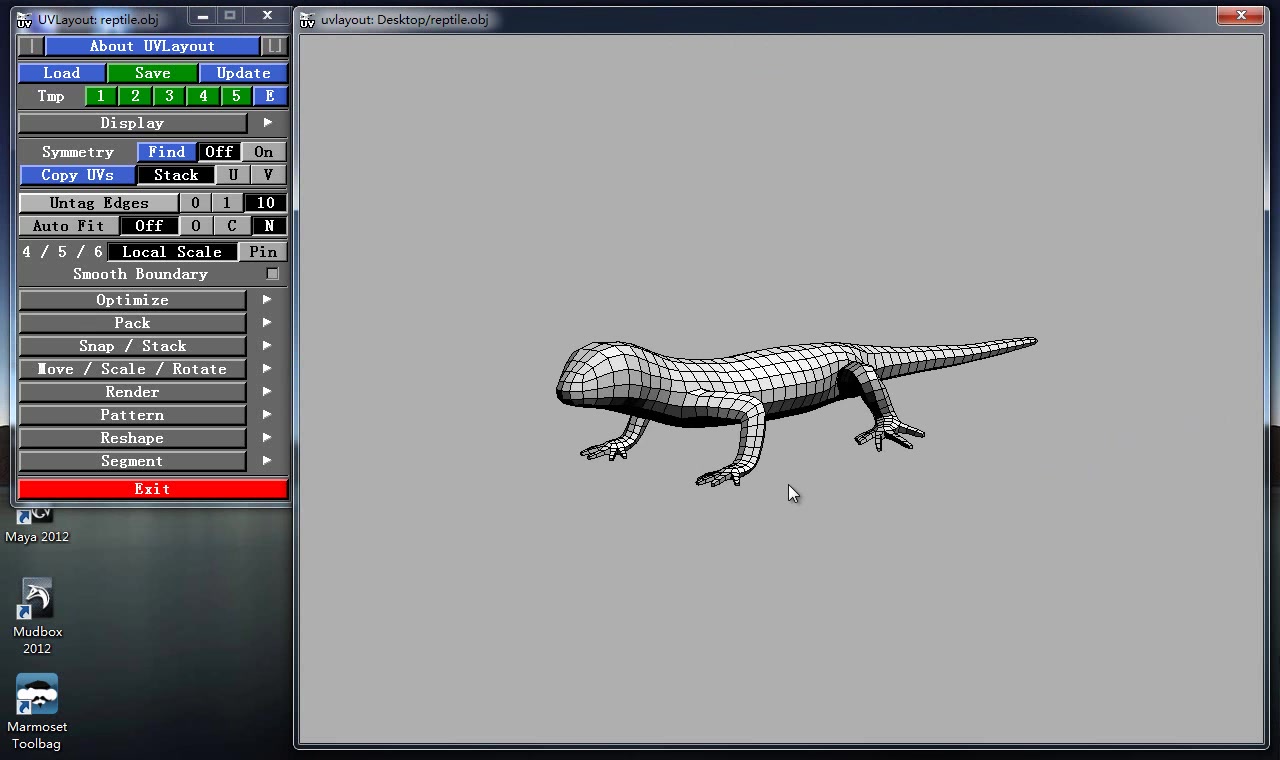Turn Symmetry On
The image size is (1280, 760).
click(x=263, y=152)
